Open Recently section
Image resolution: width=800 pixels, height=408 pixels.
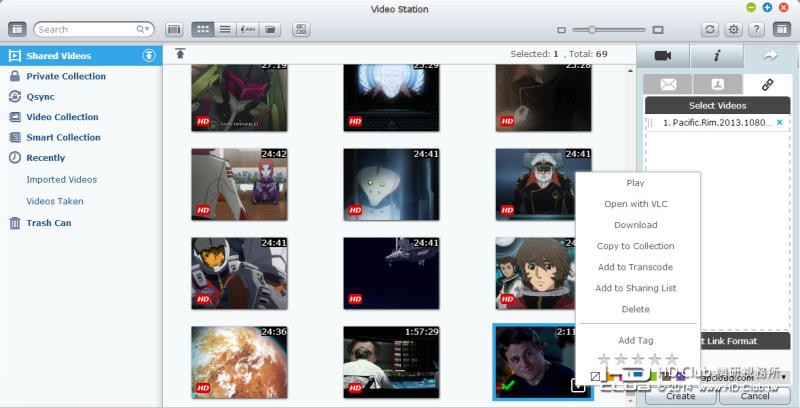click(x=45, y=158)
